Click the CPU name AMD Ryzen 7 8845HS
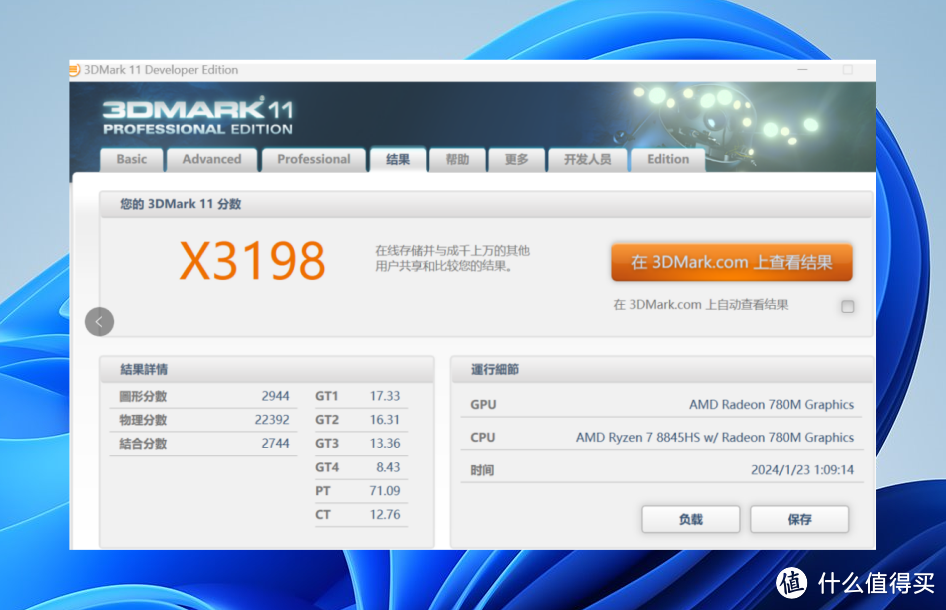Viewport: 946px width, 610px height. pyautogui.click(x=715, y=437)
